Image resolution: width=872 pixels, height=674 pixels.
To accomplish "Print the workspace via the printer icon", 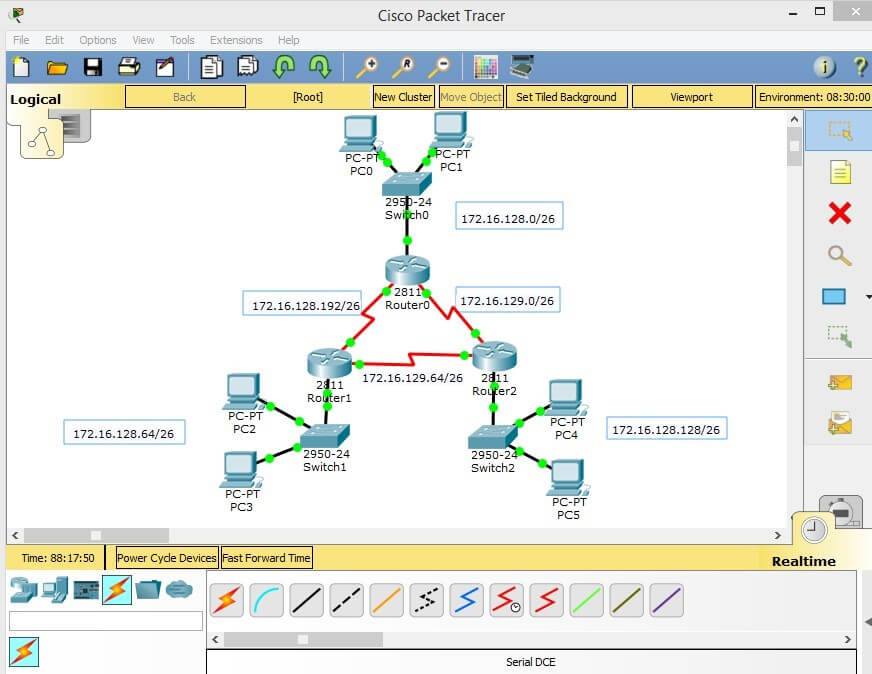I will (x=129, y=67).
